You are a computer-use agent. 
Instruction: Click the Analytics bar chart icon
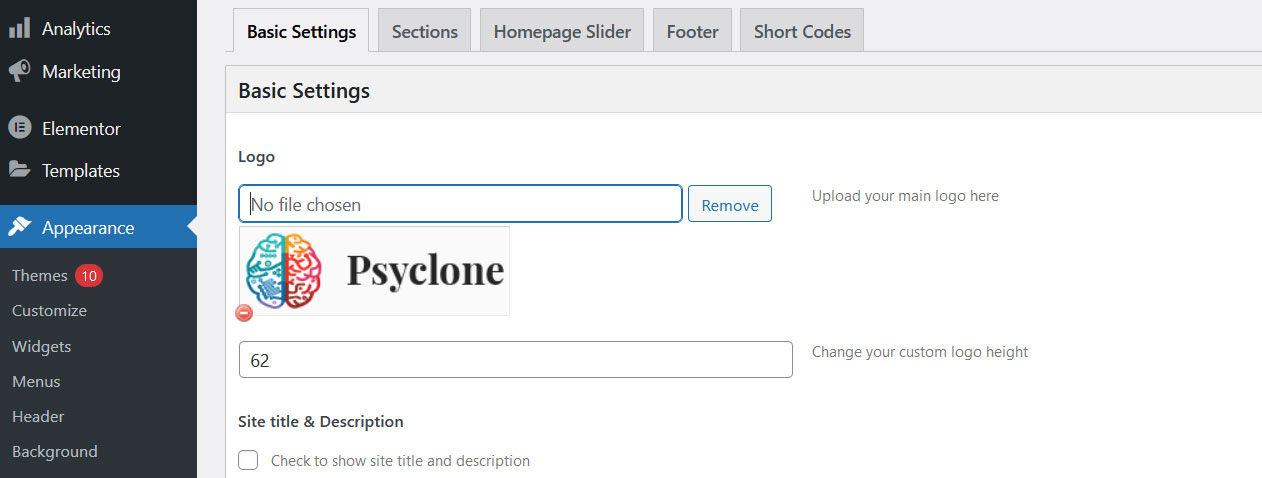[x=19, y=28]
